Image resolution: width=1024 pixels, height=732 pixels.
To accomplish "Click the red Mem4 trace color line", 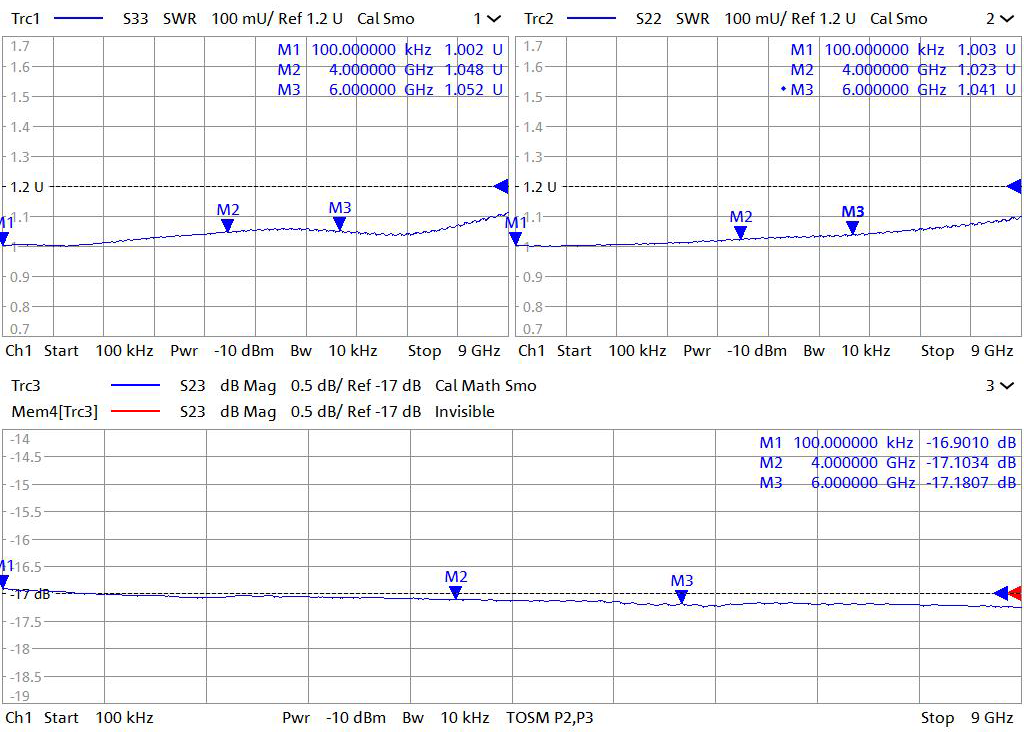I will click(135, 412).
